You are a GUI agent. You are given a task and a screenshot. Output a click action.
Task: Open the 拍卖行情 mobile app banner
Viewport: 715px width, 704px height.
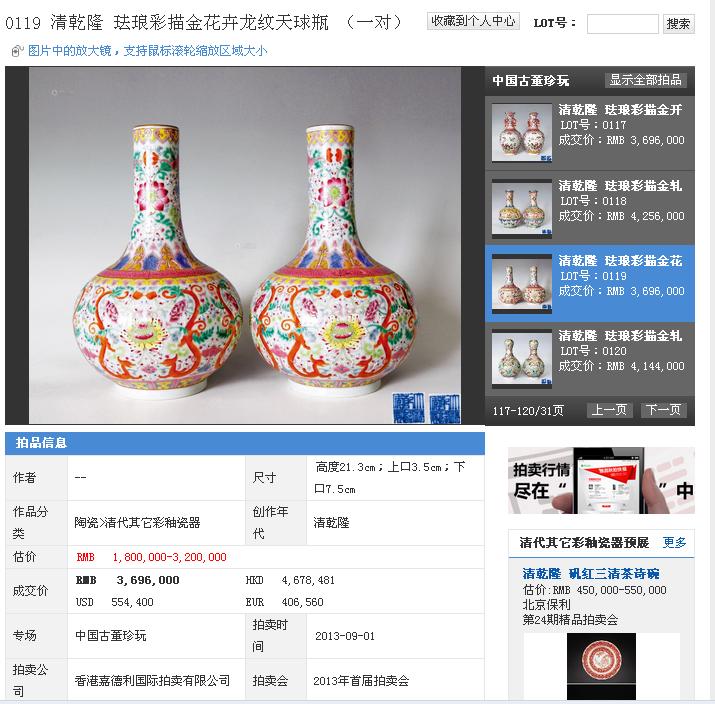[x=601, y=481]
